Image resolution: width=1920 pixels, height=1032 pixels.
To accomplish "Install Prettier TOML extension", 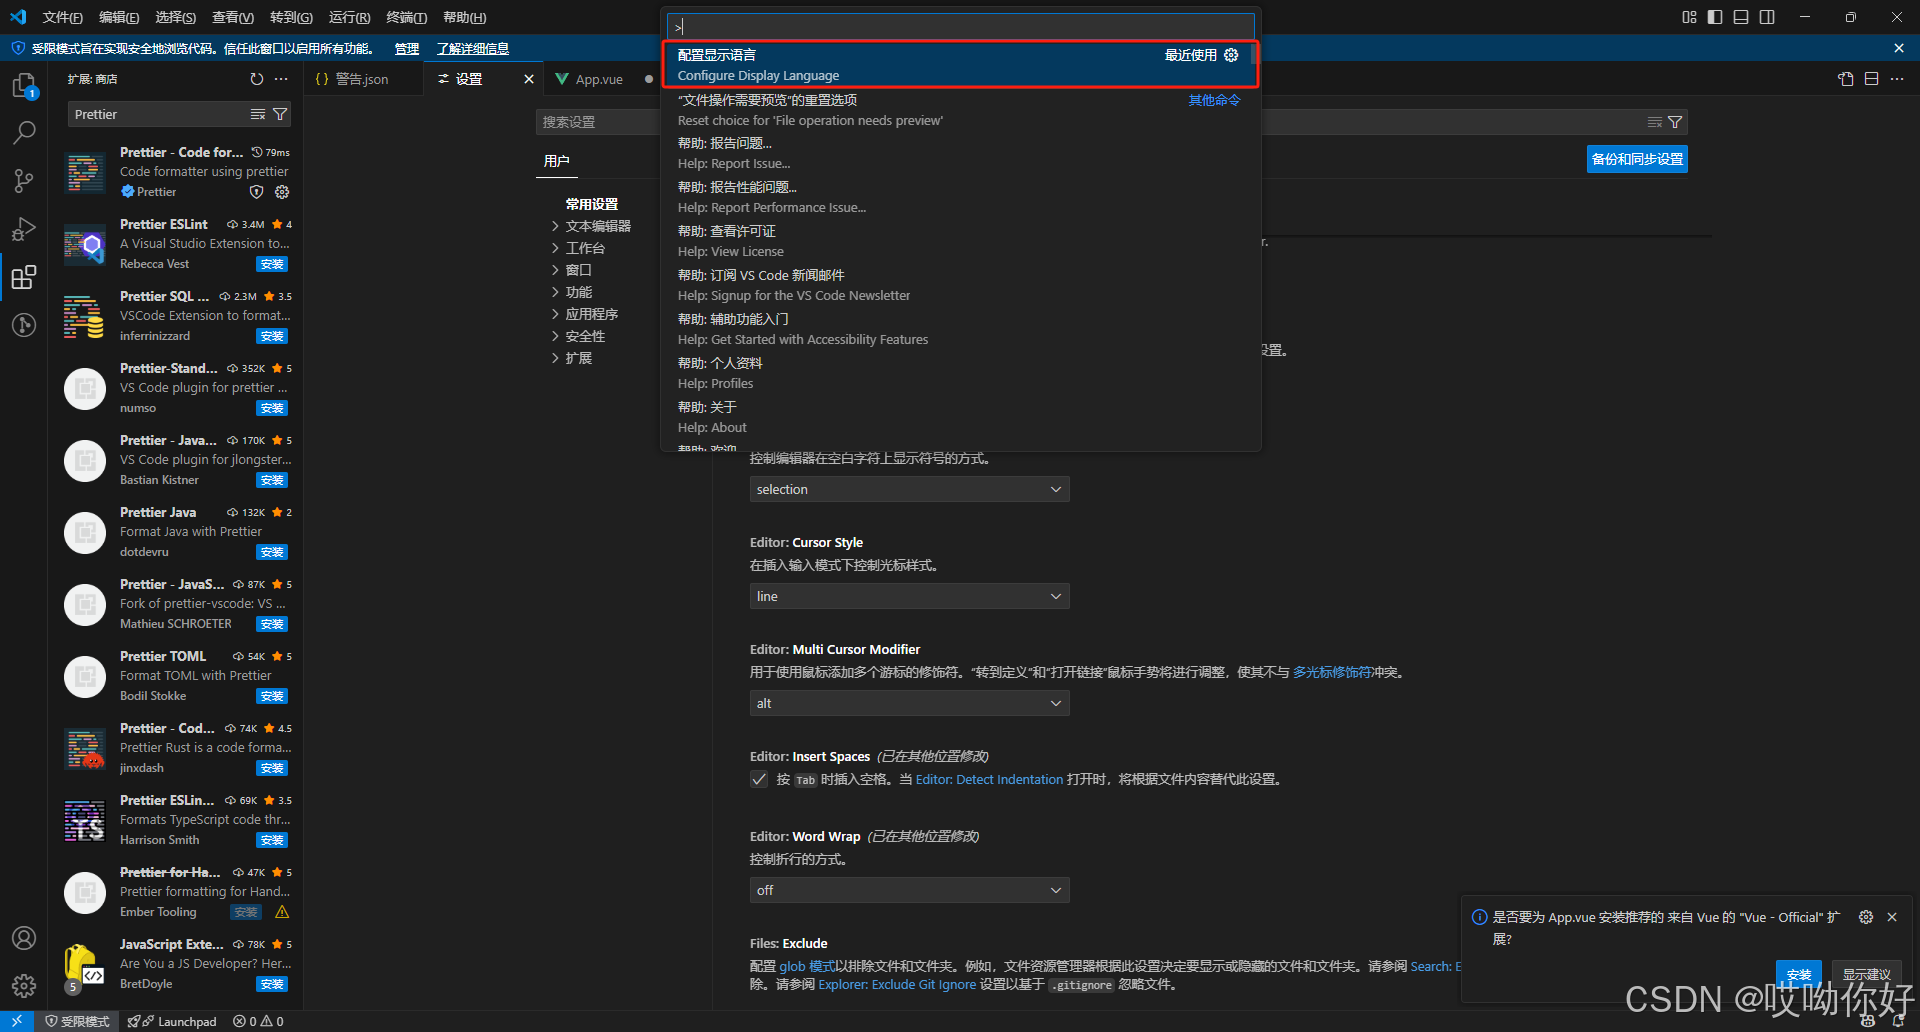I will 272,696.
